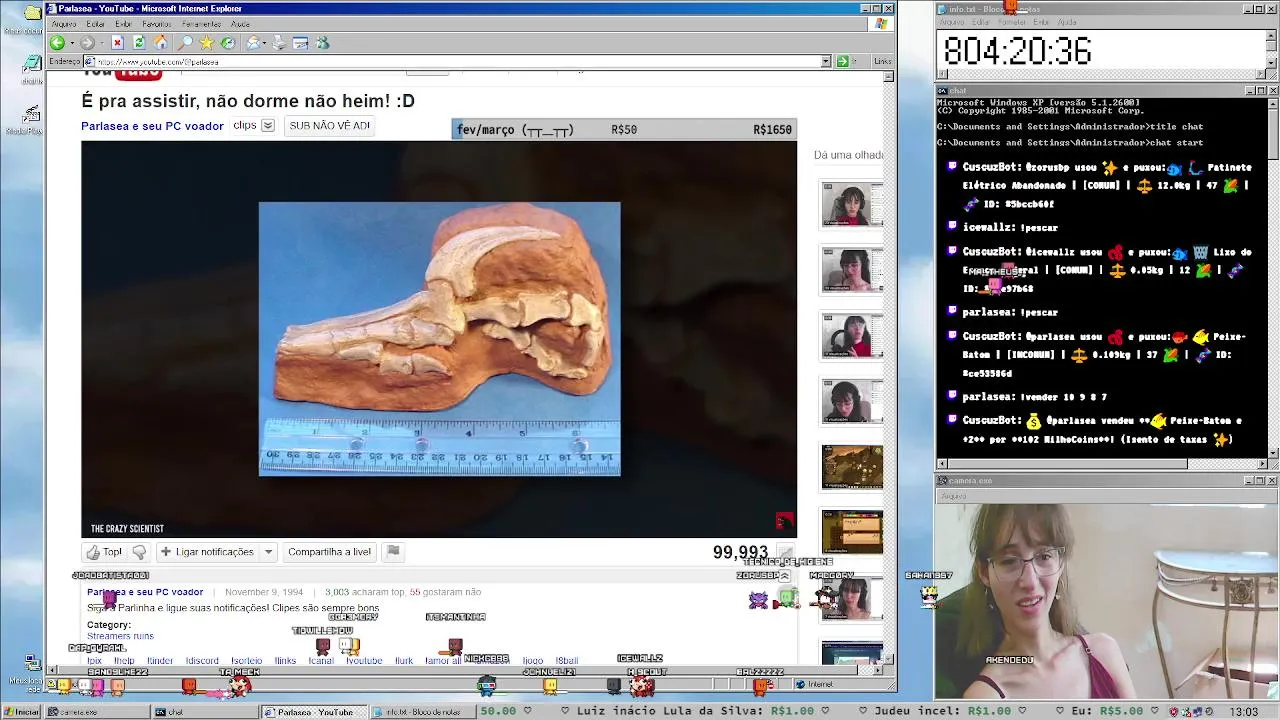Open the Ligar notificações dropdown arrow
This screenshot has width=1280, height=720.
(x=268, y=552)
